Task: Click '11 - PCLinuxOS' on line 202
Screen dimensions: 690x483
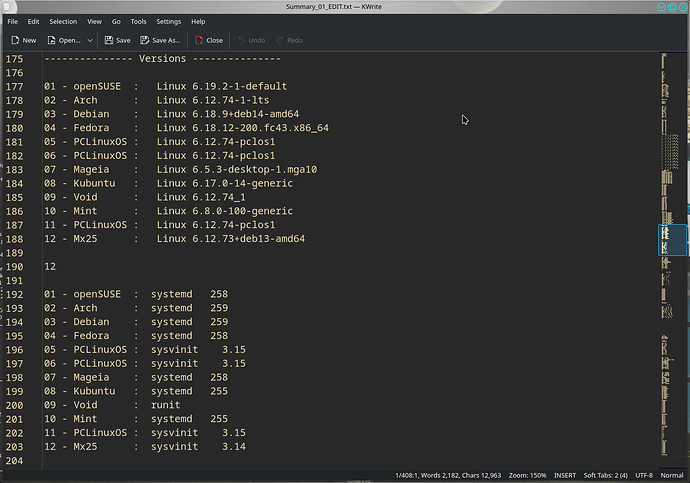Action: 85,433
